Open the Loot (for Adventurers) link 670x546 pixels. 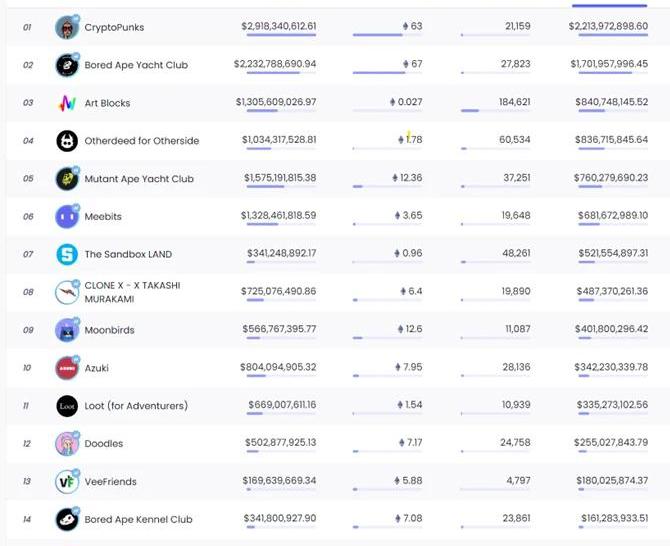click(136, 405)
